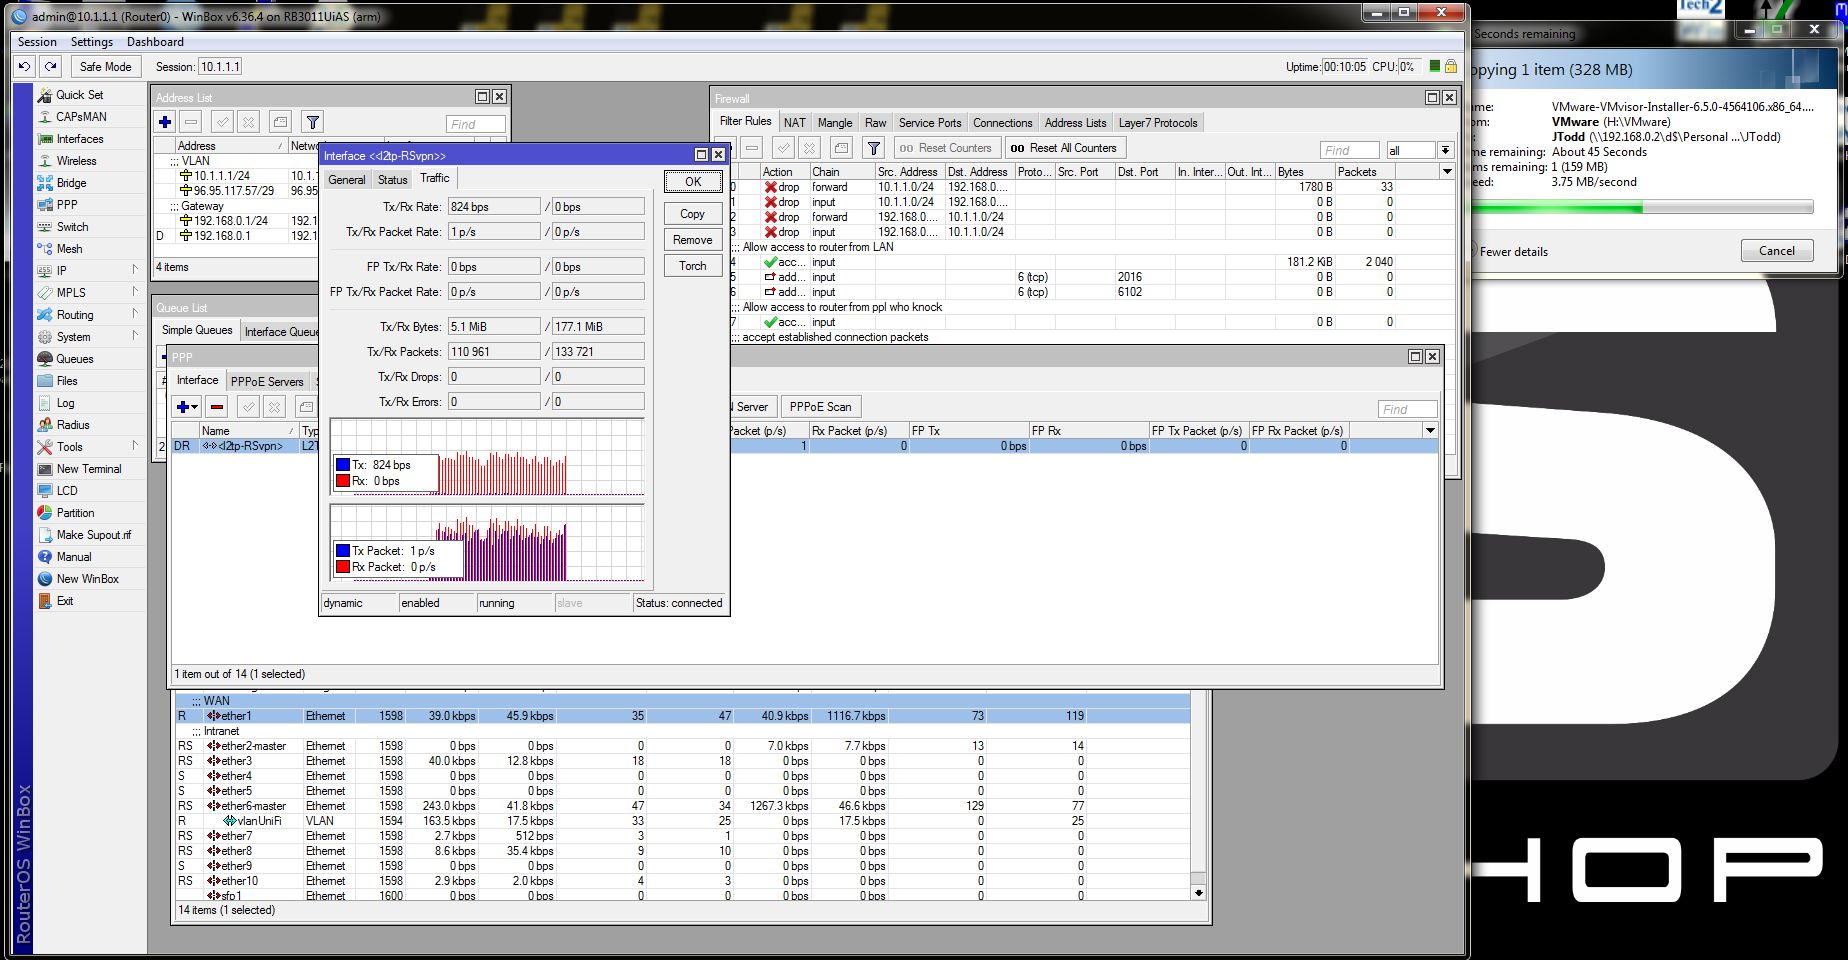The image size is (1848, 960).
Task: Open the Firewall table column dropdown arrow
Action: pos(1446,172)
